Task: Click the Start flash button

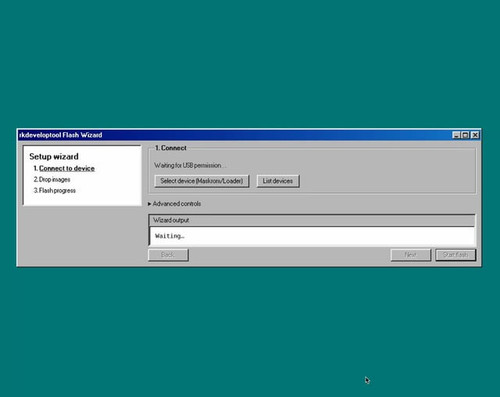Action: tap(455, 255)
